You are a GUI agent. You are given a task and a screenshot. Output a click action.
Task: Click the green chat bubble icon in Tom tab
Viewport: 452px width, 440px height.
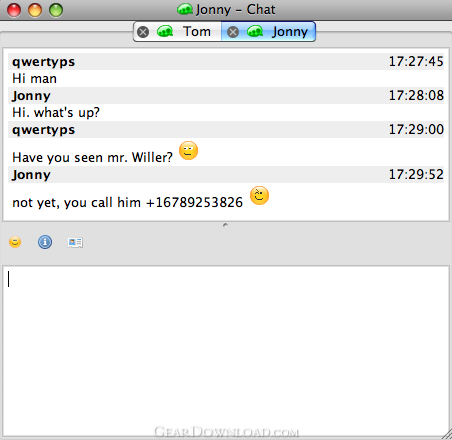click(x=165, y=31)
